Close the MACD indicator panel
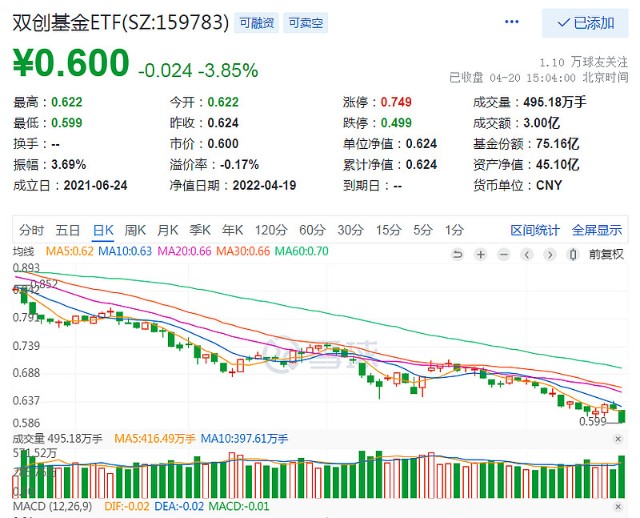 (x=618, y=507)
